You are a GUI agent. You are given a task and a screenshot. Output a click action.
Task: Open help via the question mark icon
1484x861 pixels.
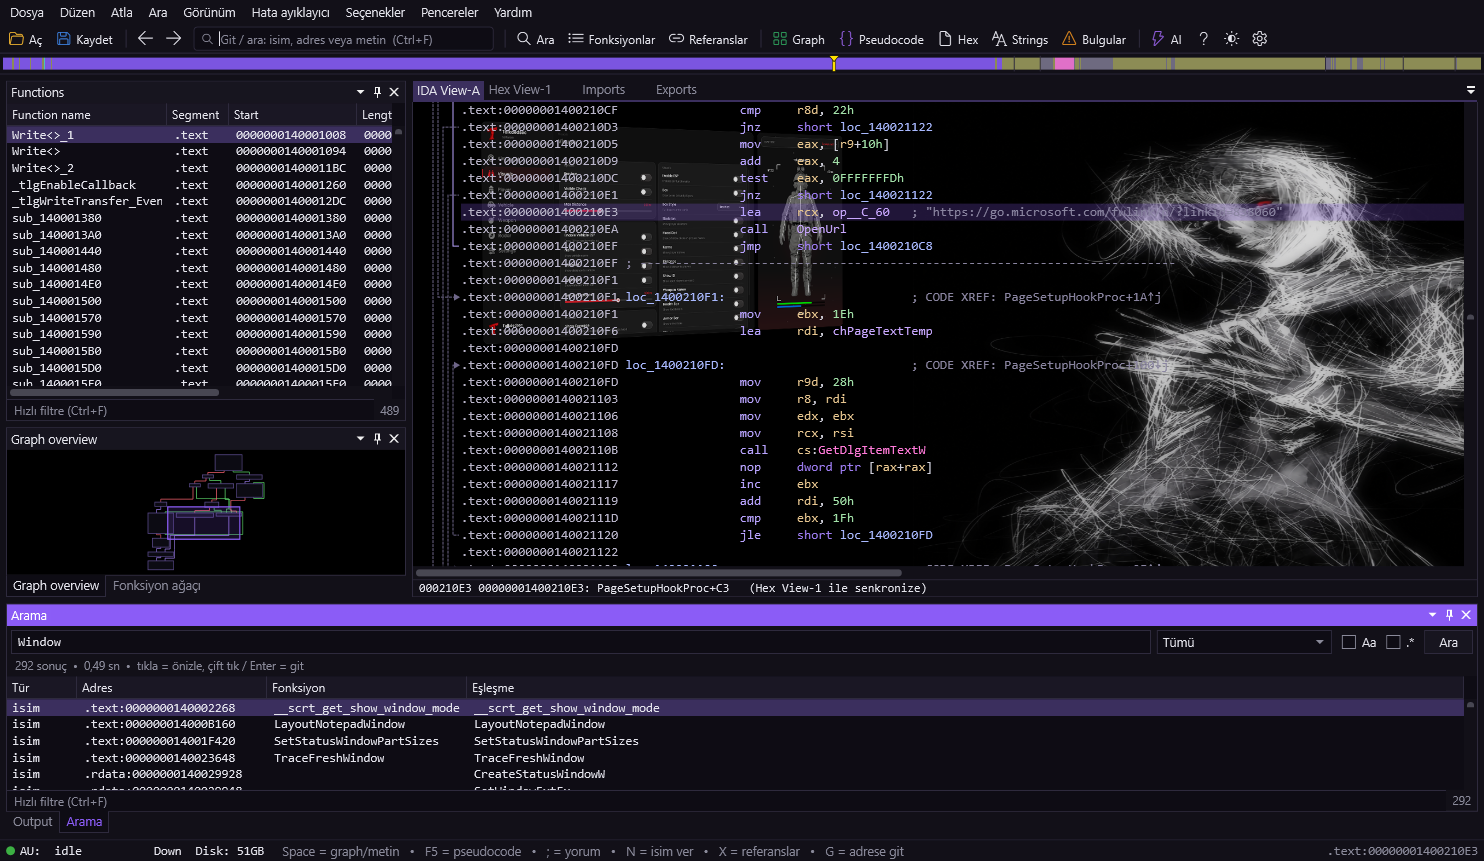click(x=1204, y=39)
